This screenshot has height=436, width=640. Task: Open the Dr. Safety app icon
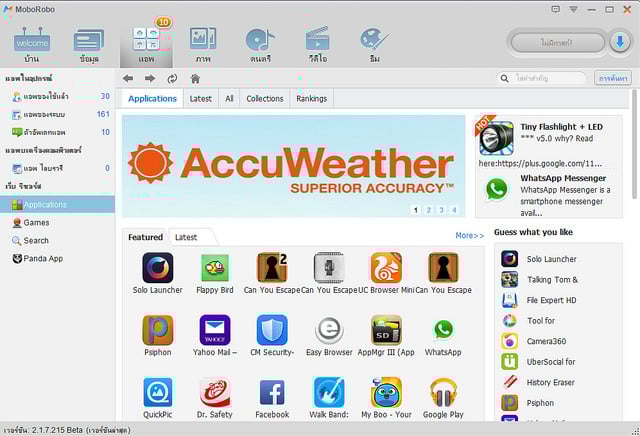tap(215, 392)
